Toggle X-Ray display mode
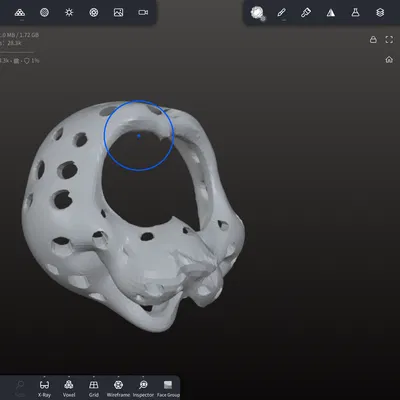Screen dimensions: 400x400 [44, 389]
